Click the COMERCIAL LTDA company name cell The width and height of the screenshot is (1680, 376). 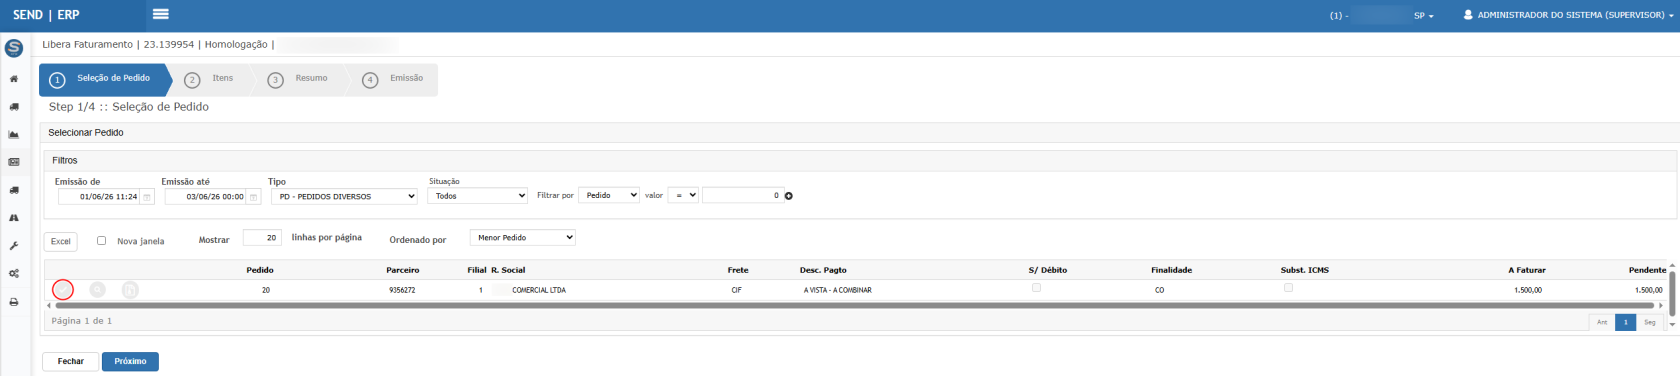point(538,290)
